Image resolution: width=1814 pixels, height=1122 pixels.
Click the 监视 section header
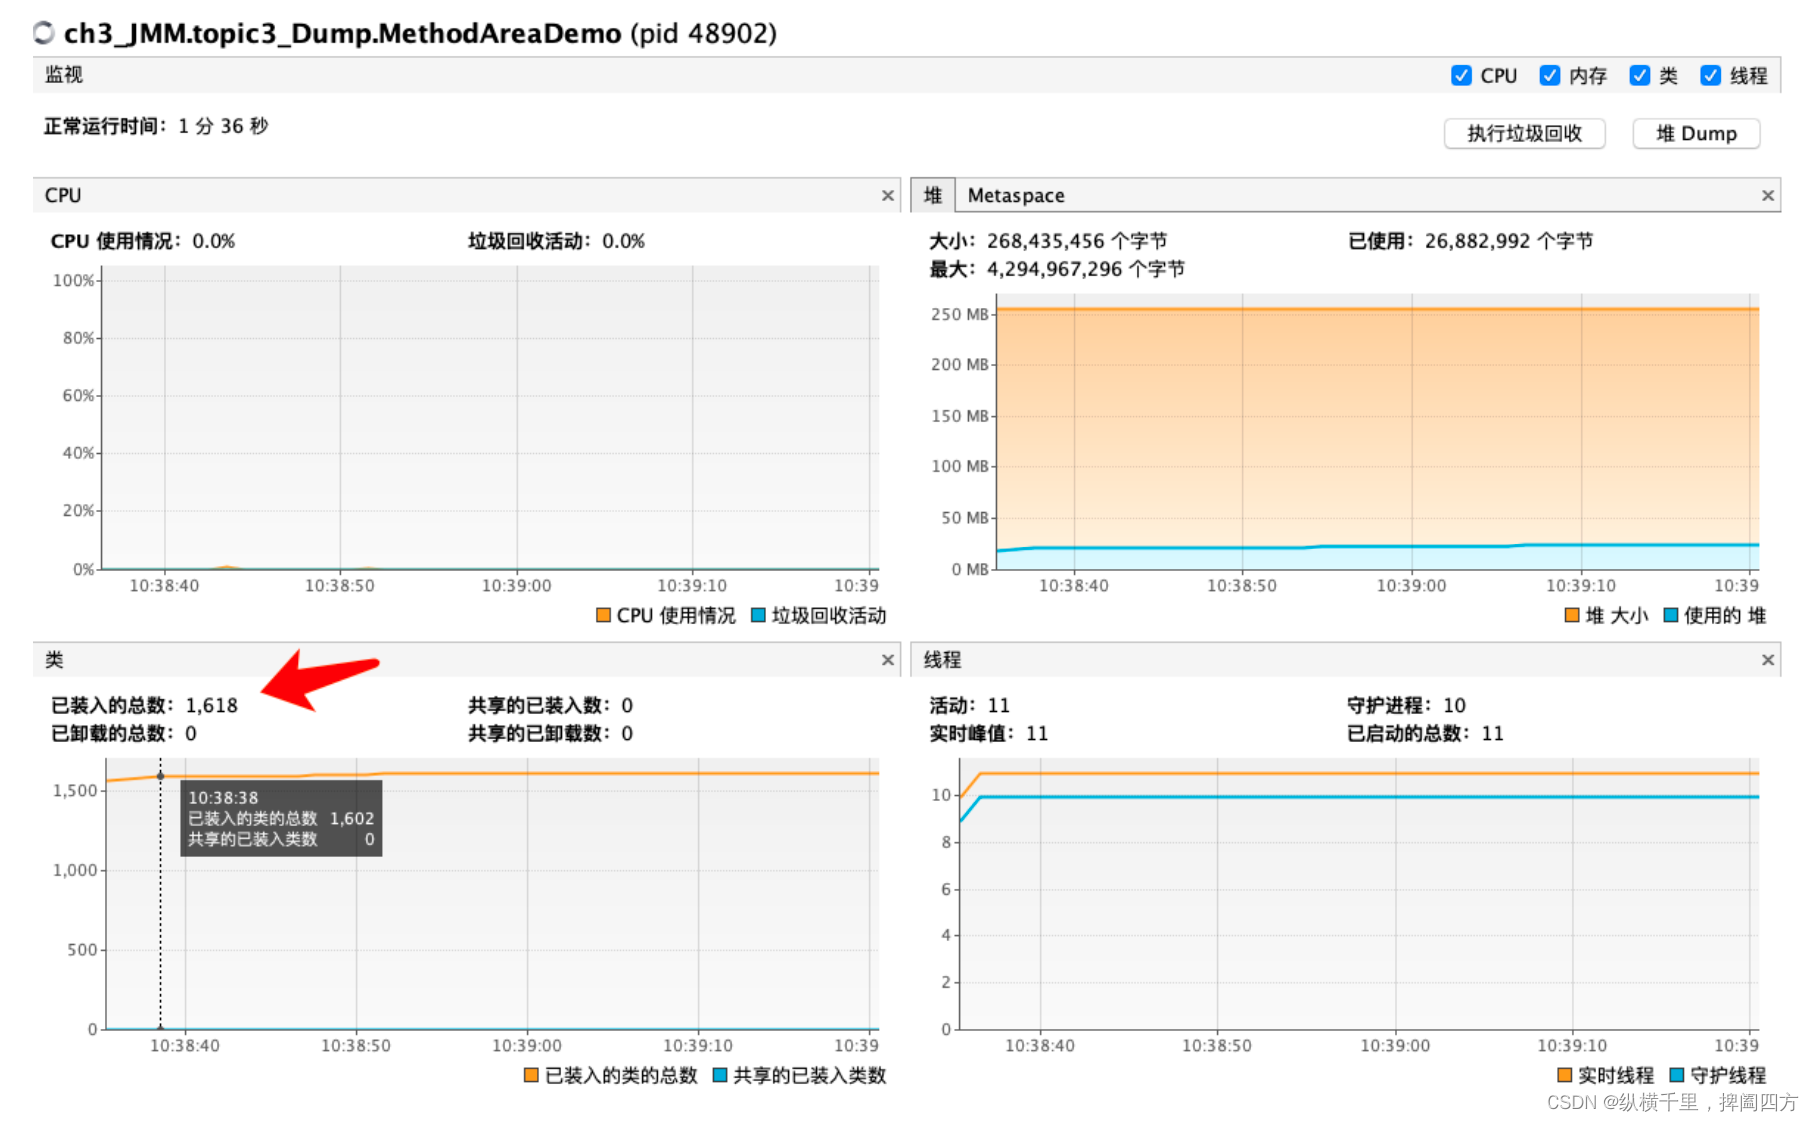[x=64, y=75]
